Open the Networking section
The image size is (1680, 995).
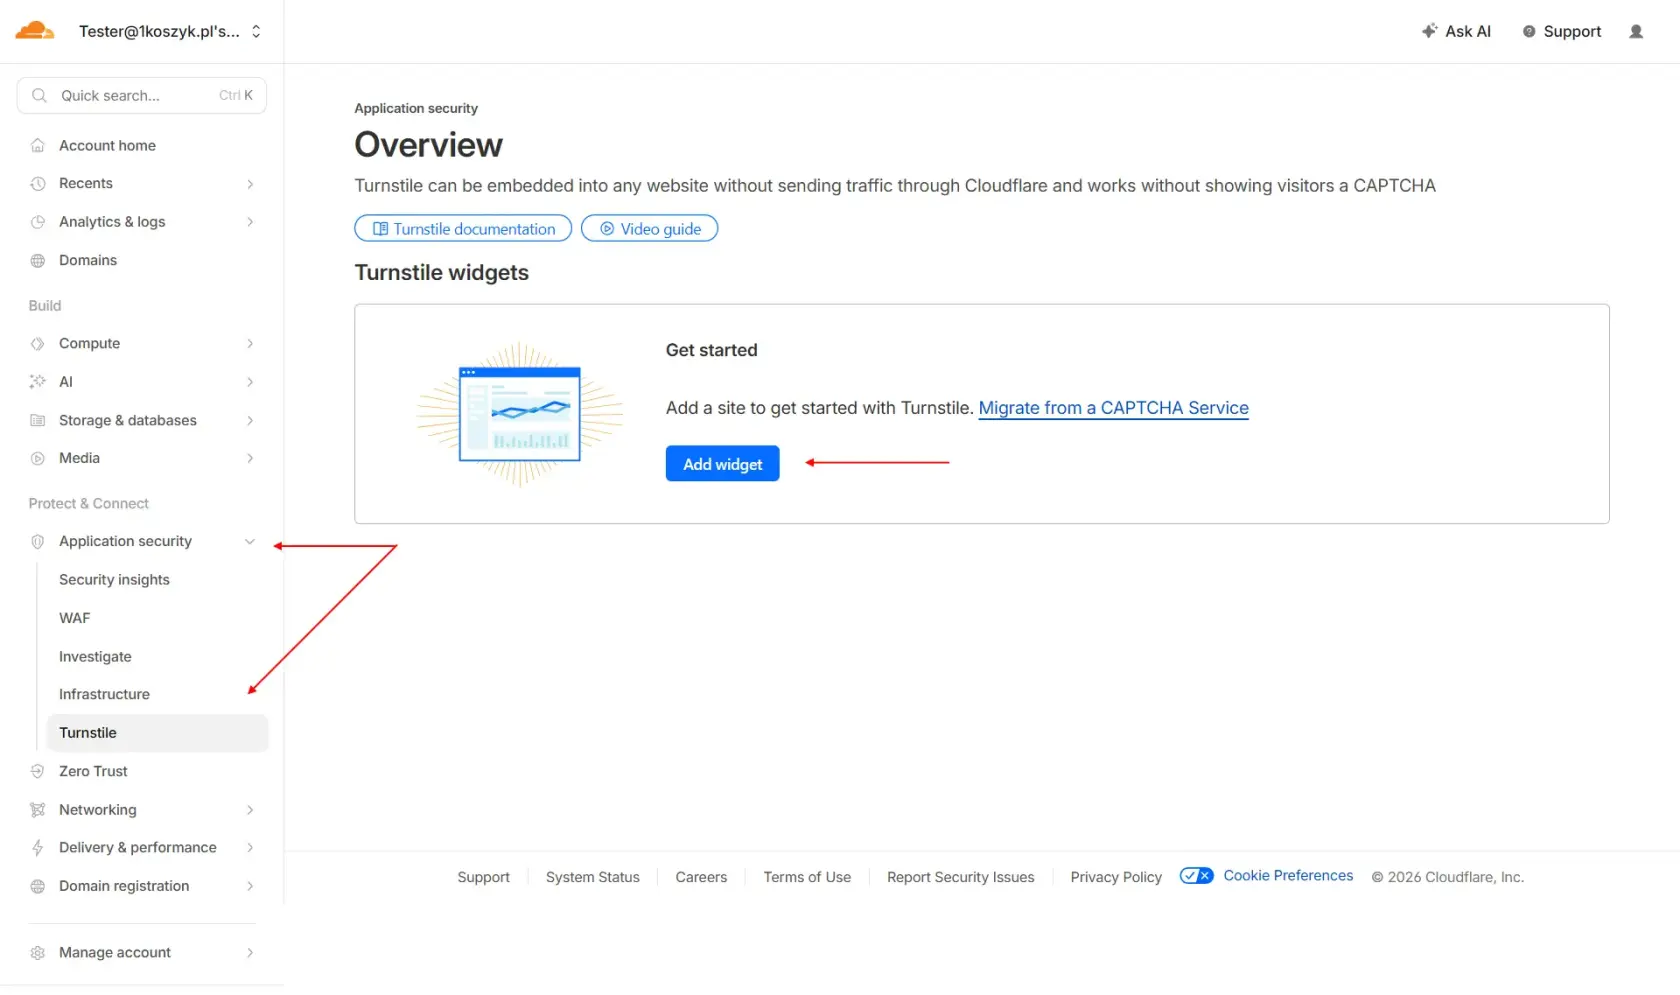pyautogui.click(x=97, y=810)
